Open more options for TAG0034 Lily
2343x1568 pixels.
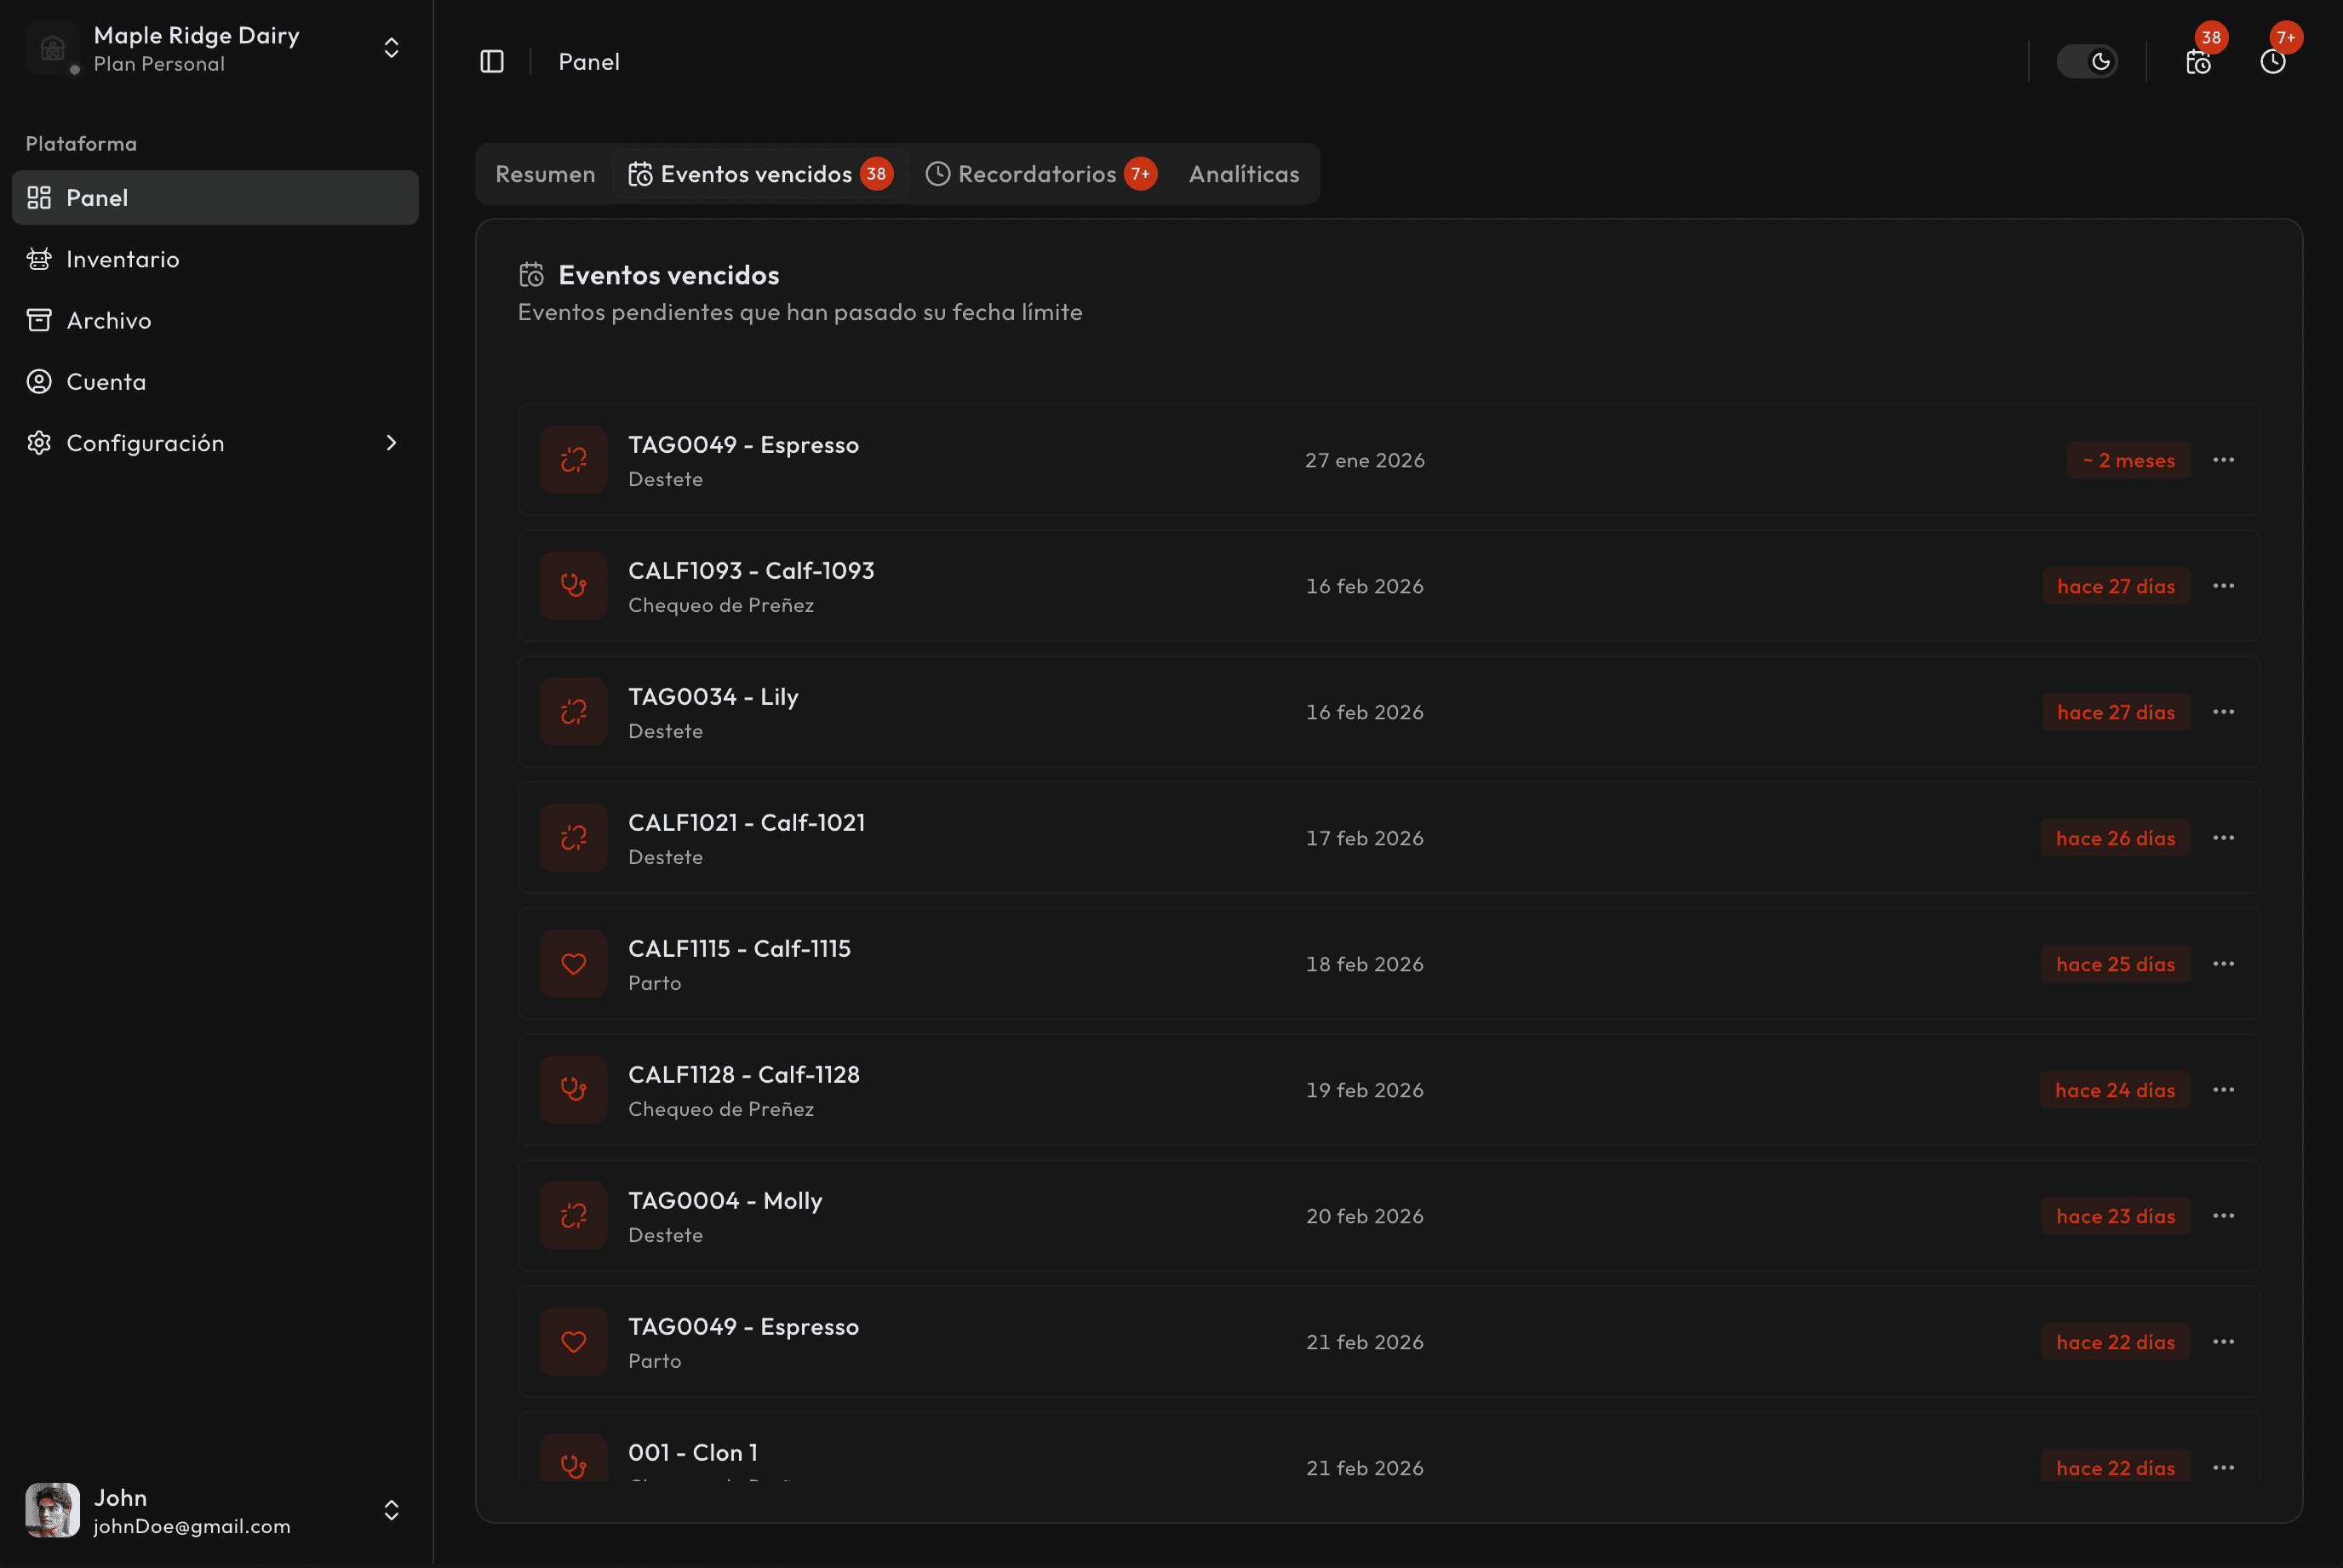2223,712
